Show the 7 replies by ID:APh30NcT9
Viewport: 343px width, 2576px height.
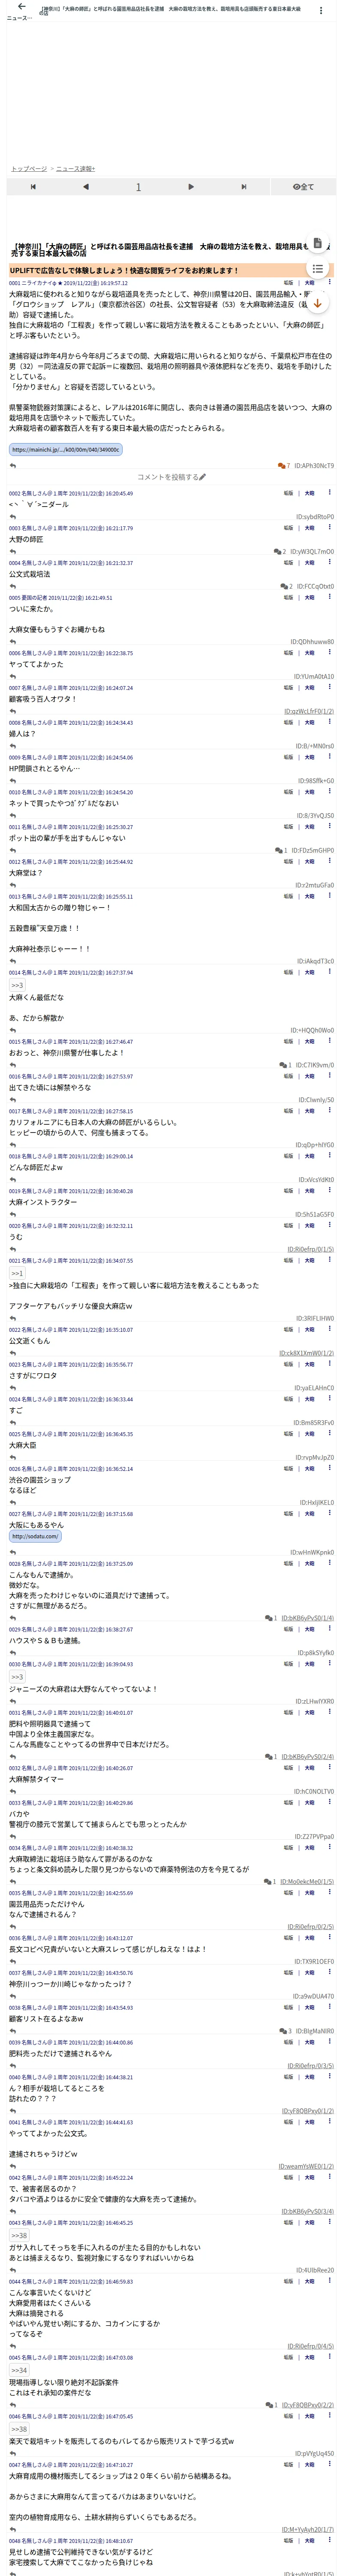tap(306, 466)
